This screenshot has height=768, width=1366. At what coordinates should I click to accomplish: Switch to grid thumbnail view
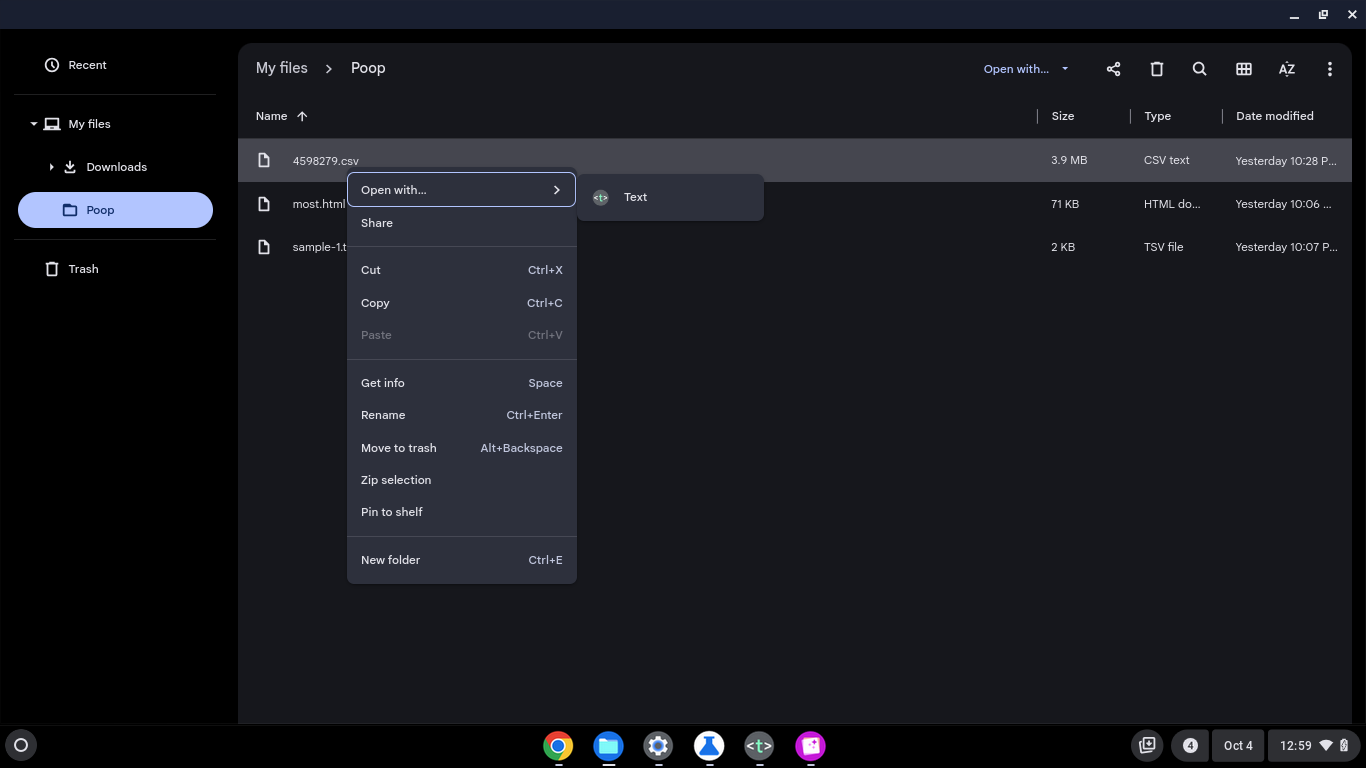[1243, 69]
